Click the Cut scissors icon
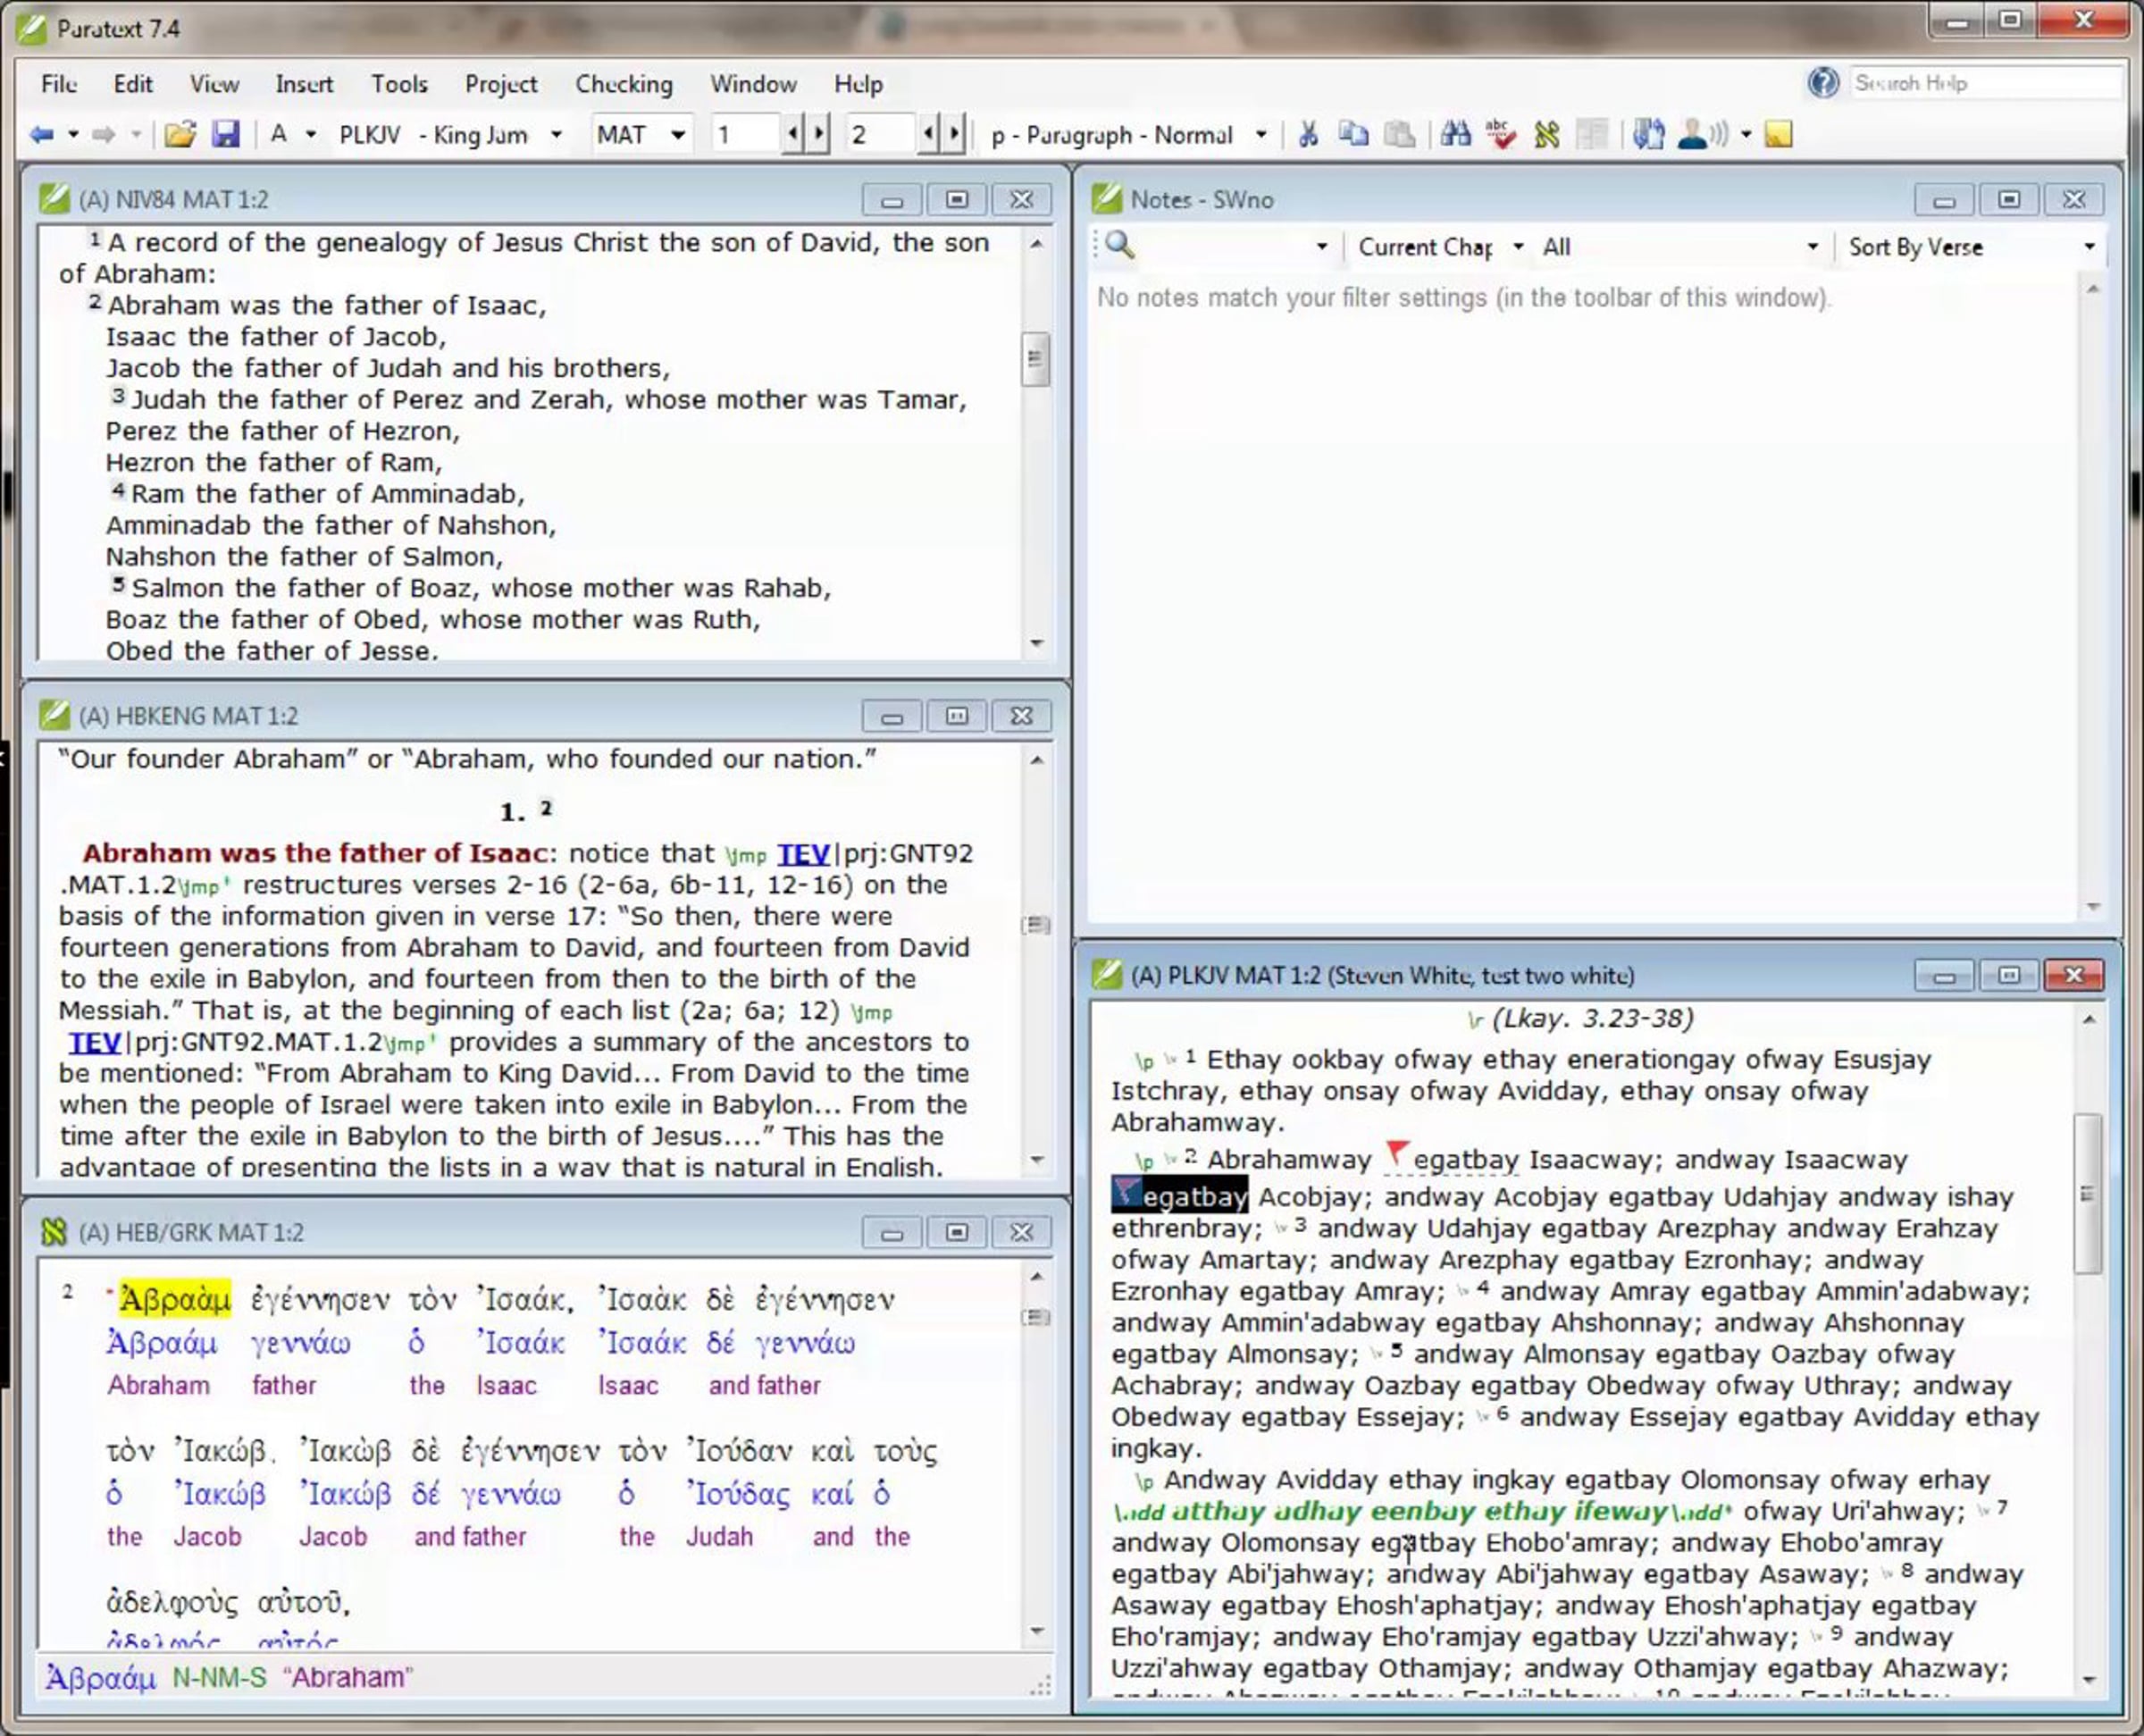2144x1736 pixels. point(1308,134)
